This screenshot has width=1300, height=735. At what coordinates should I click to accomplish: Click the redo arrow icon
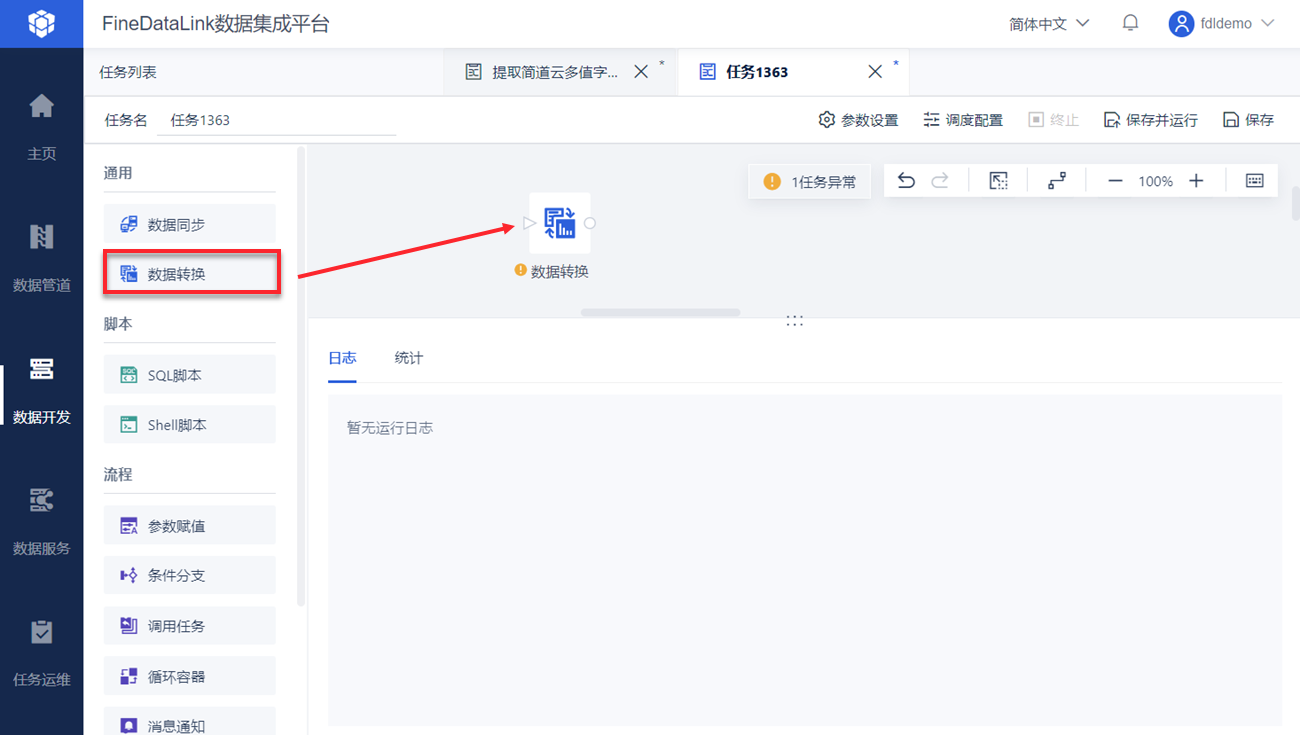click(940, 181)
